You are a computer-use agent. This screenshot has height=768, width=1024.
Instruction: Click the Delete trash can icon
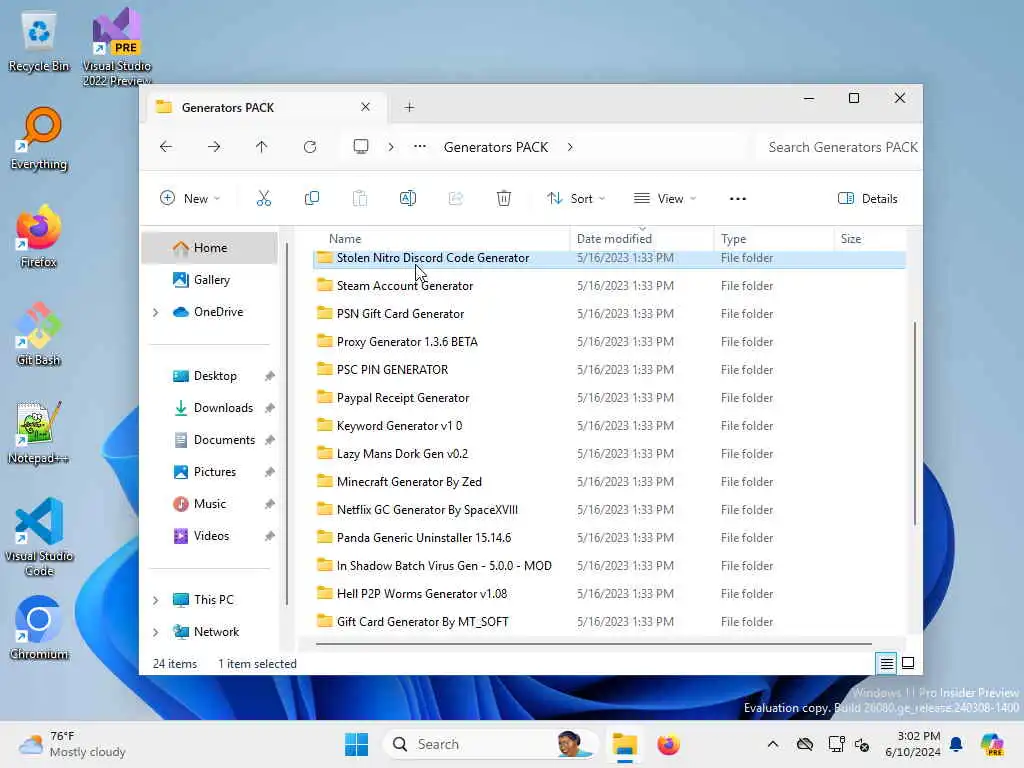tap(504, 199)
